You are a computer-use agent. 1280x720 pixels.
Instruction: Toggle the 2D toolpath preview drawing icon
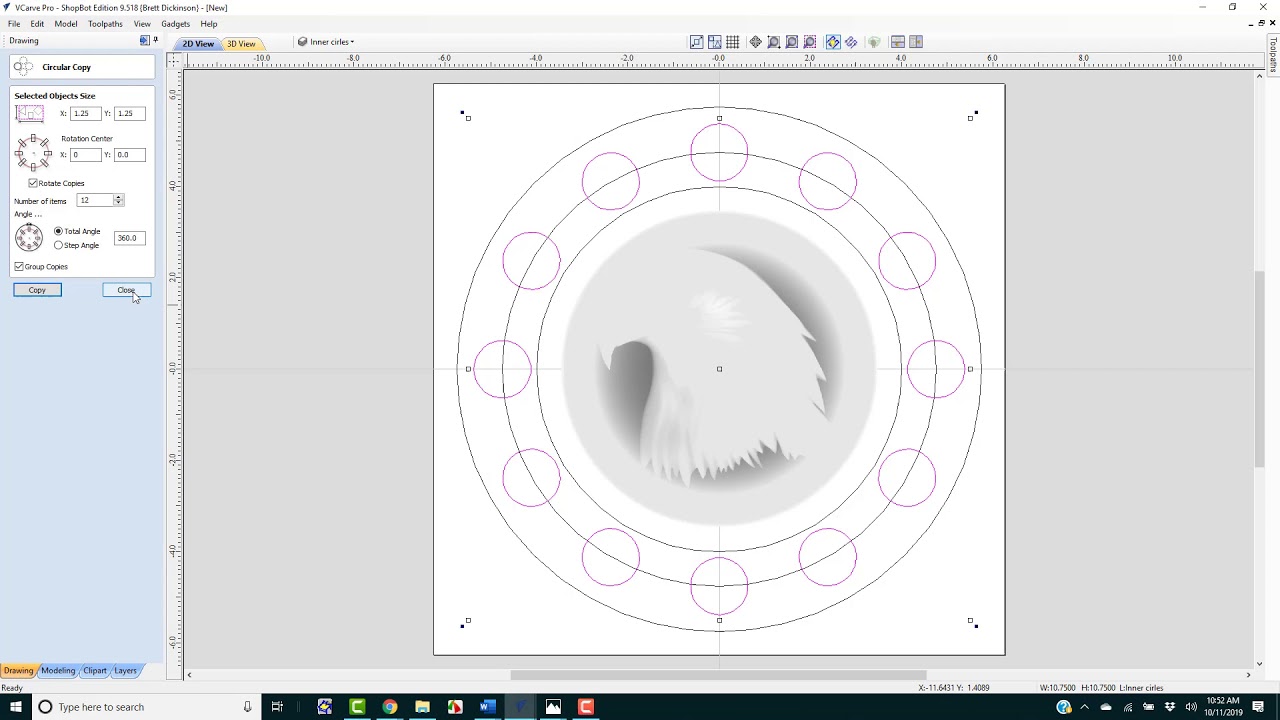click(832, 42)
